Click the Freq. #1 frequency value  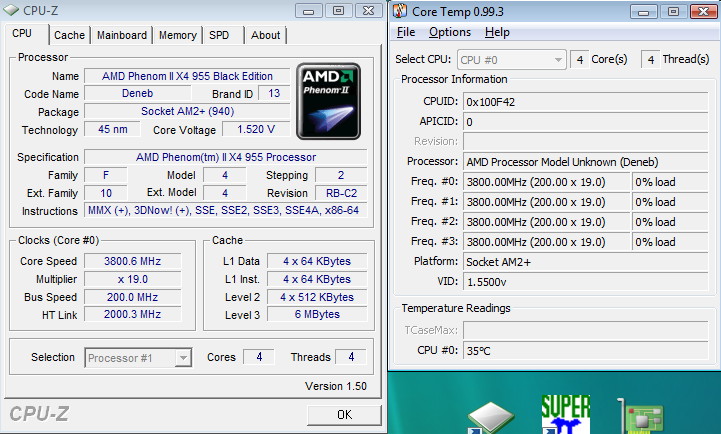point(546,202)
